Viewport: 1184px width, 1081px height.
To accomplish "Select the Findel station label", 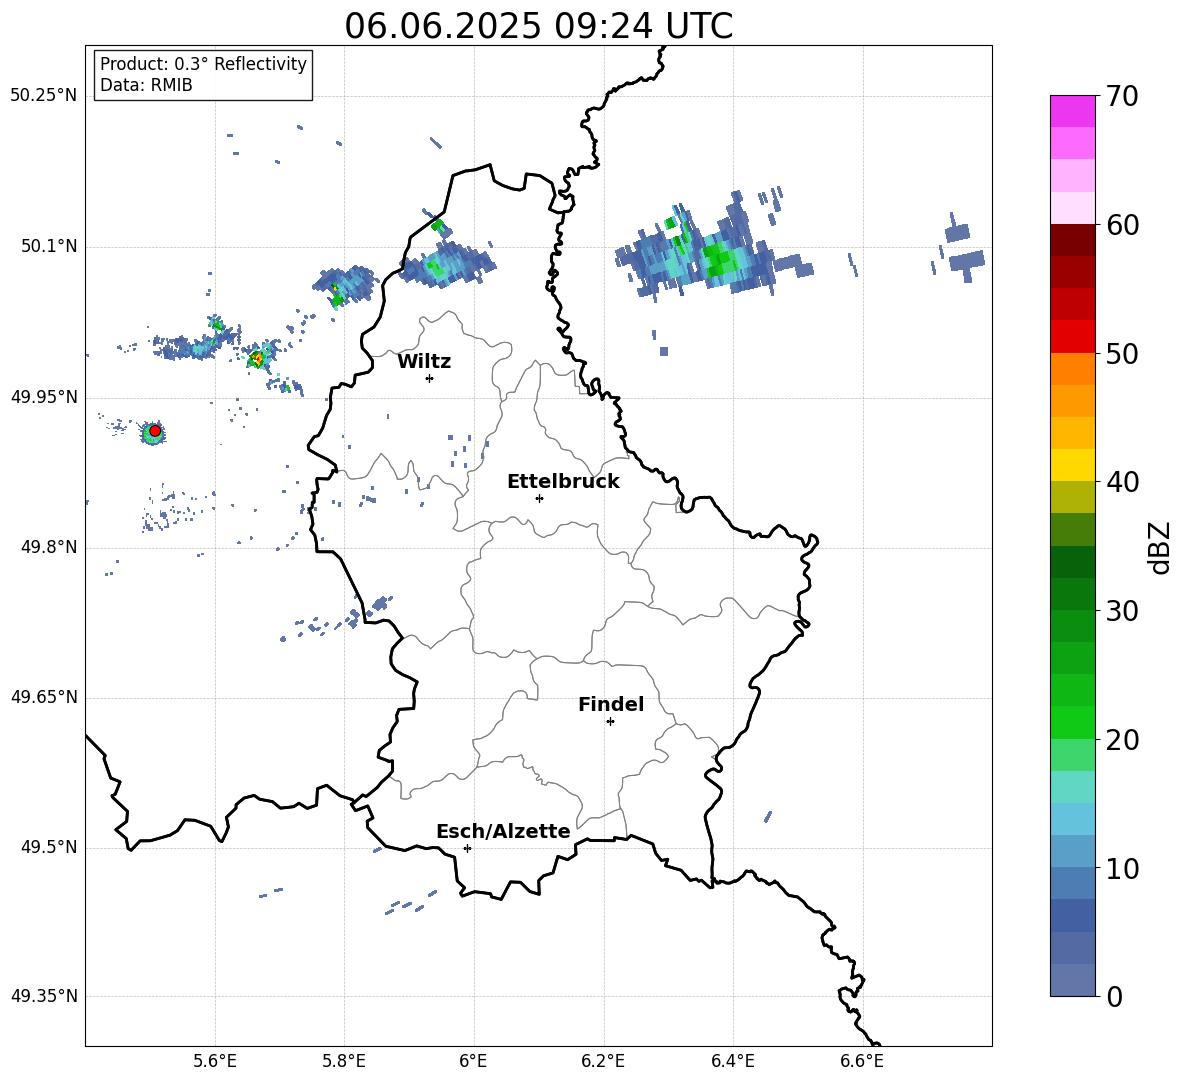I will [611, 704].
